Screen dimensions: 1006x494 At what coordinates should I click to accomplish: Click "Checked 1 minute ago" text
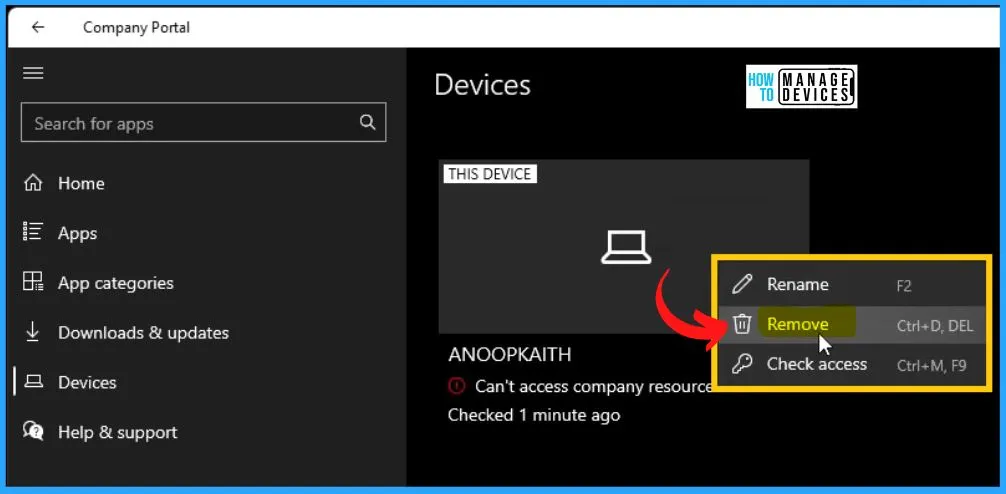click(x=534, y=415)
